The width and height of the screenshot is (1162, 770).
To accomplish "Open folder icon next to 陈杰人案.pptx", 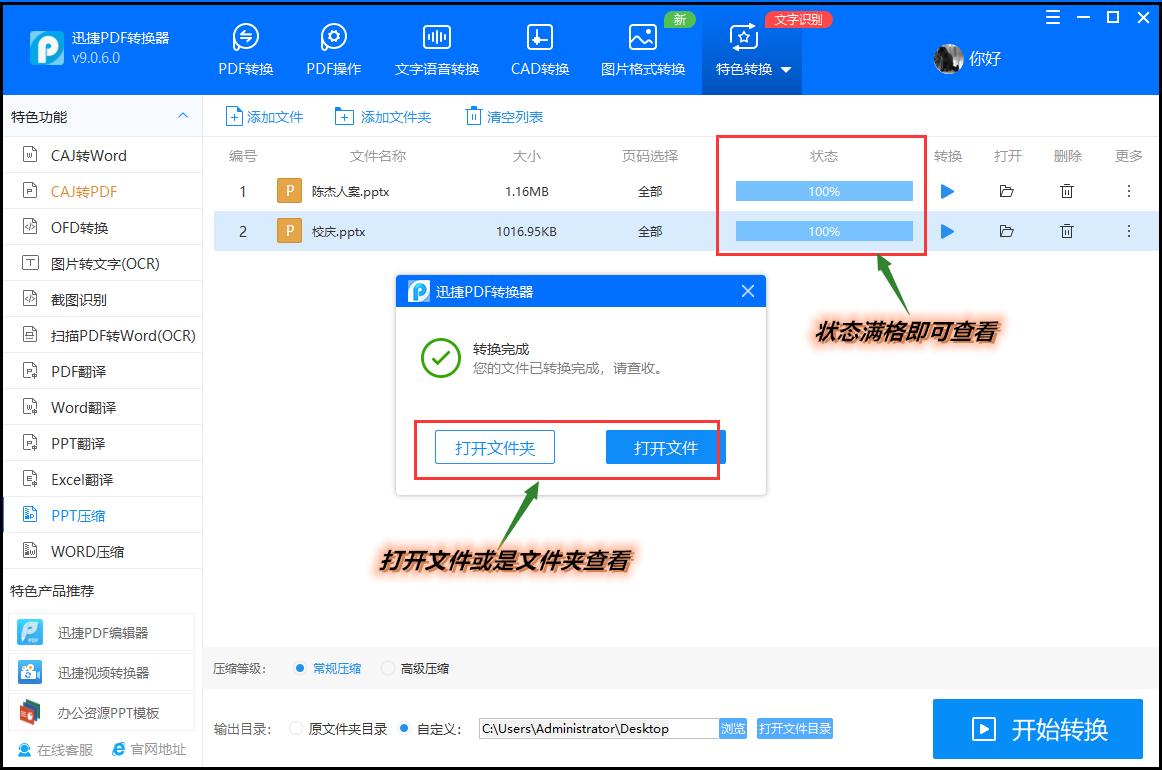I will (x=1007, y=190).
